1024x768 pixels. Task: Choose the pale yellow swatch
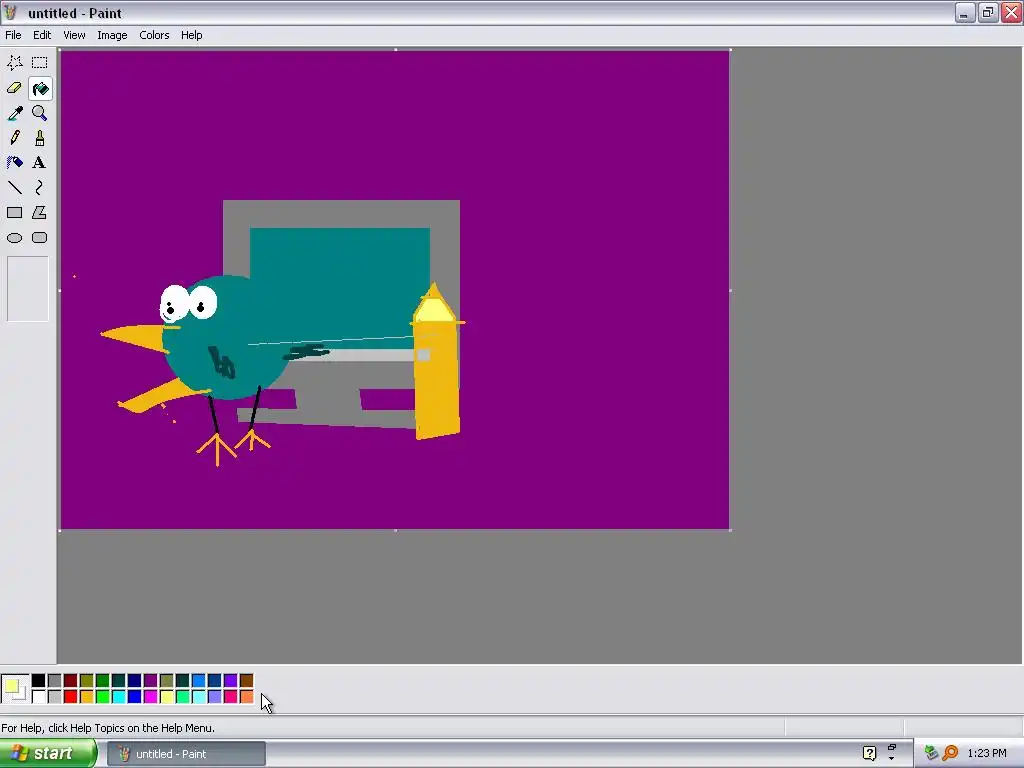[x=167, y=697]
